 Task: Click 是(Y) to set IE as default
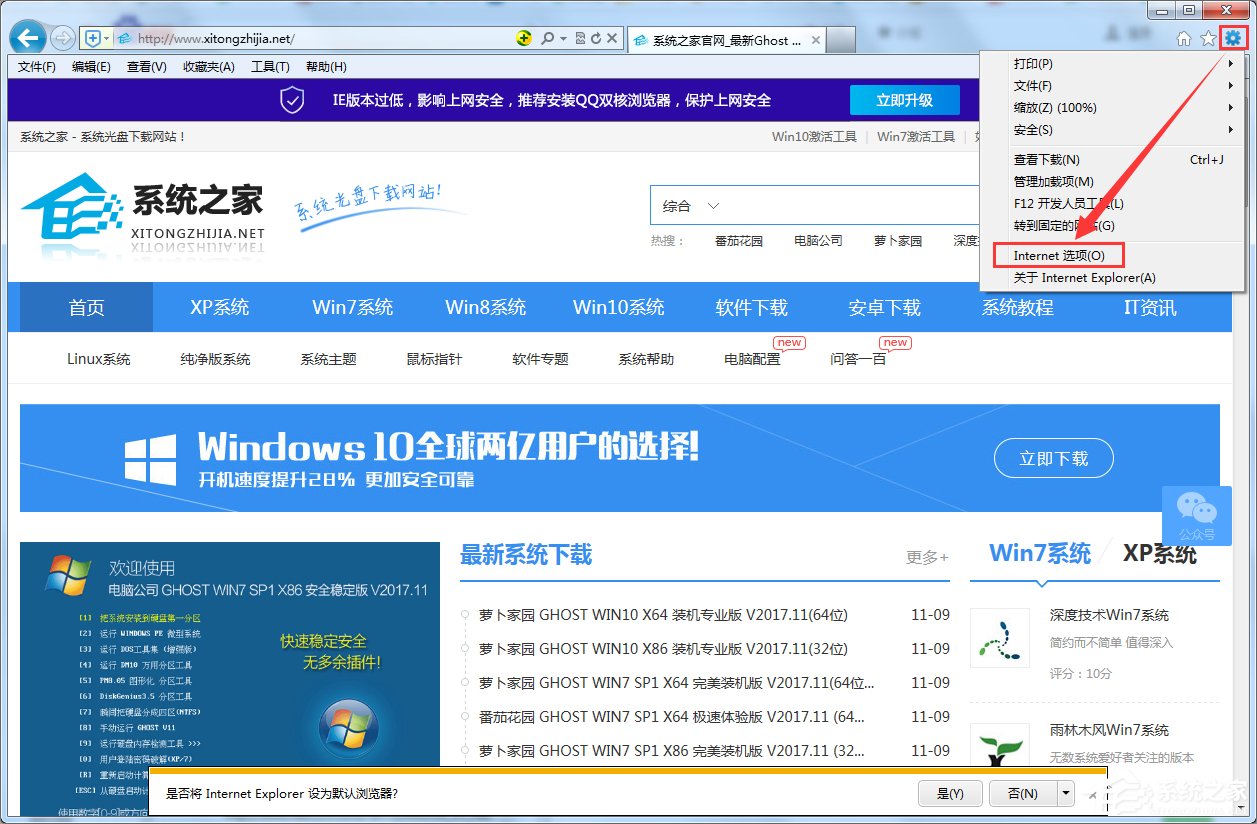(949, 793)
